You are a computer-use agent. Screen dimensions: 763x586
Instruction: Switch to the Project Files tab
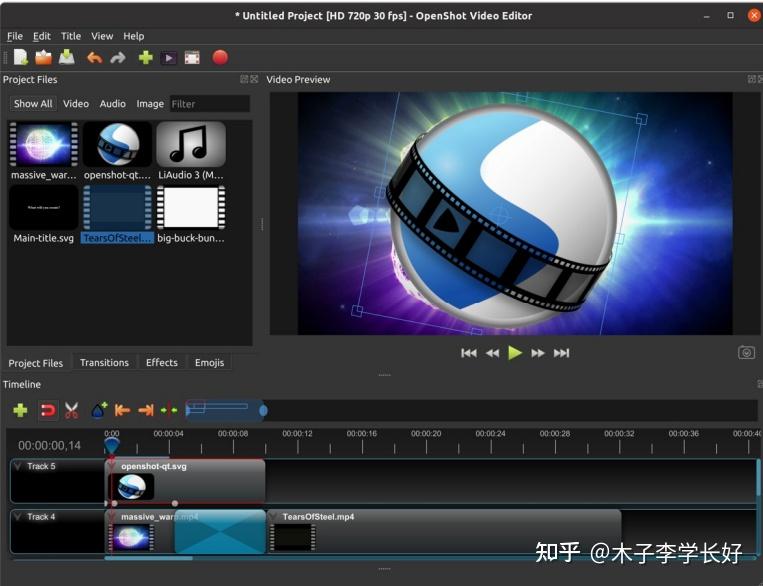click(x=36, y=363)
